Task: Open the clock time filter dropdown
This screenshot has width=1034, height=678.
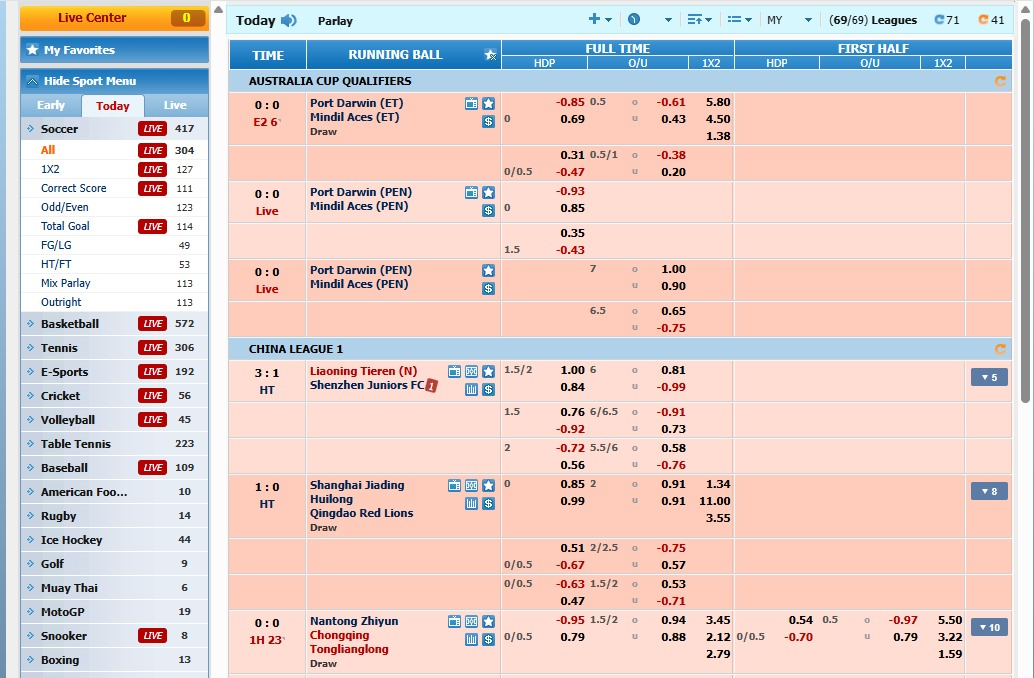Action: click(x=650, y=20)
